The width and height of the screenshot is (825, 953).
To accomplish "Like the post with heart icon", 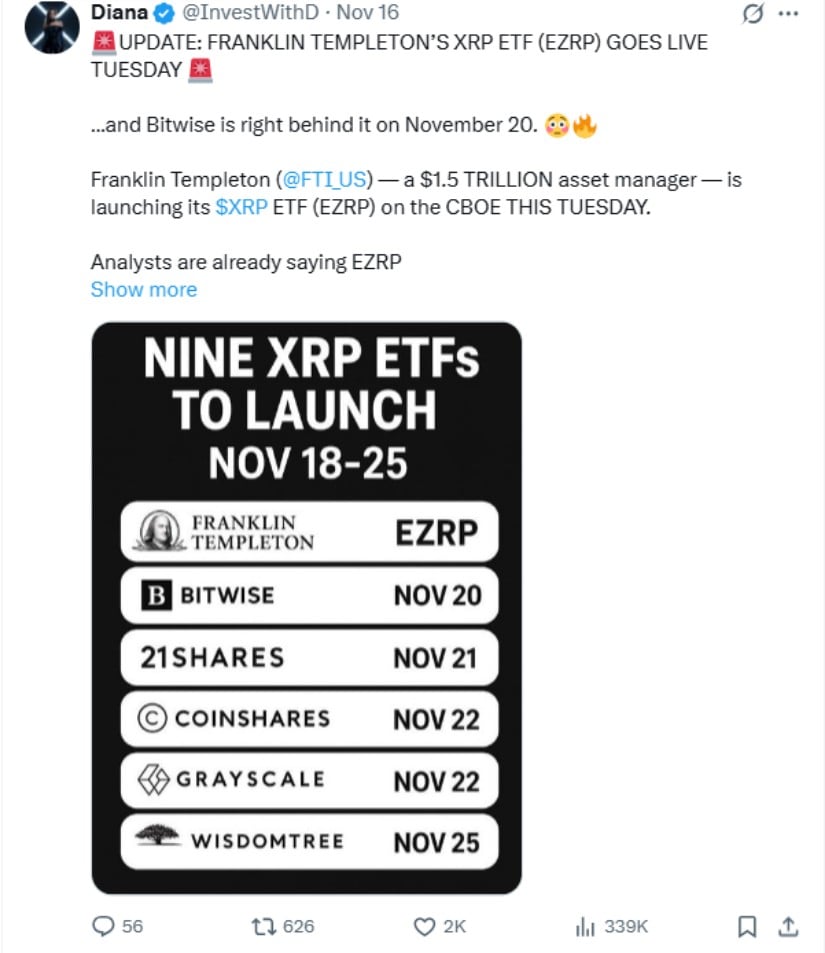I will pos(422,927).
